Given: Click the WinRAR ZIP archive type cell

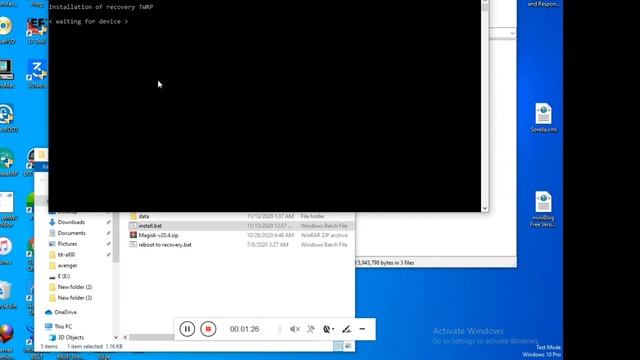Looking at the screenshot, I should click(x=324, y=235).
